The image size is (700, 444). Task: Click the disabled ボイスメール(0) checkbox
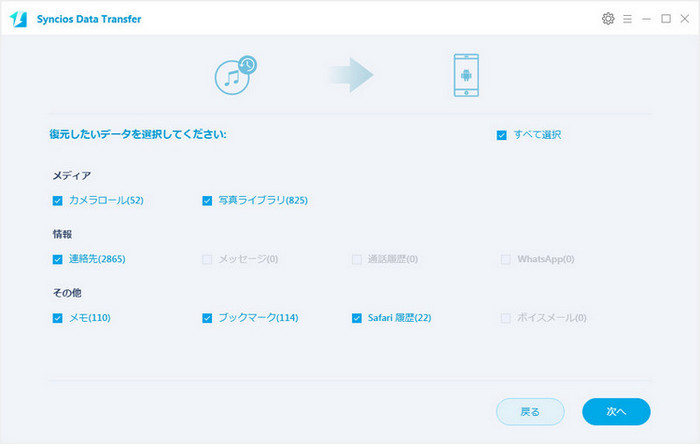click(x=505, y=318)
